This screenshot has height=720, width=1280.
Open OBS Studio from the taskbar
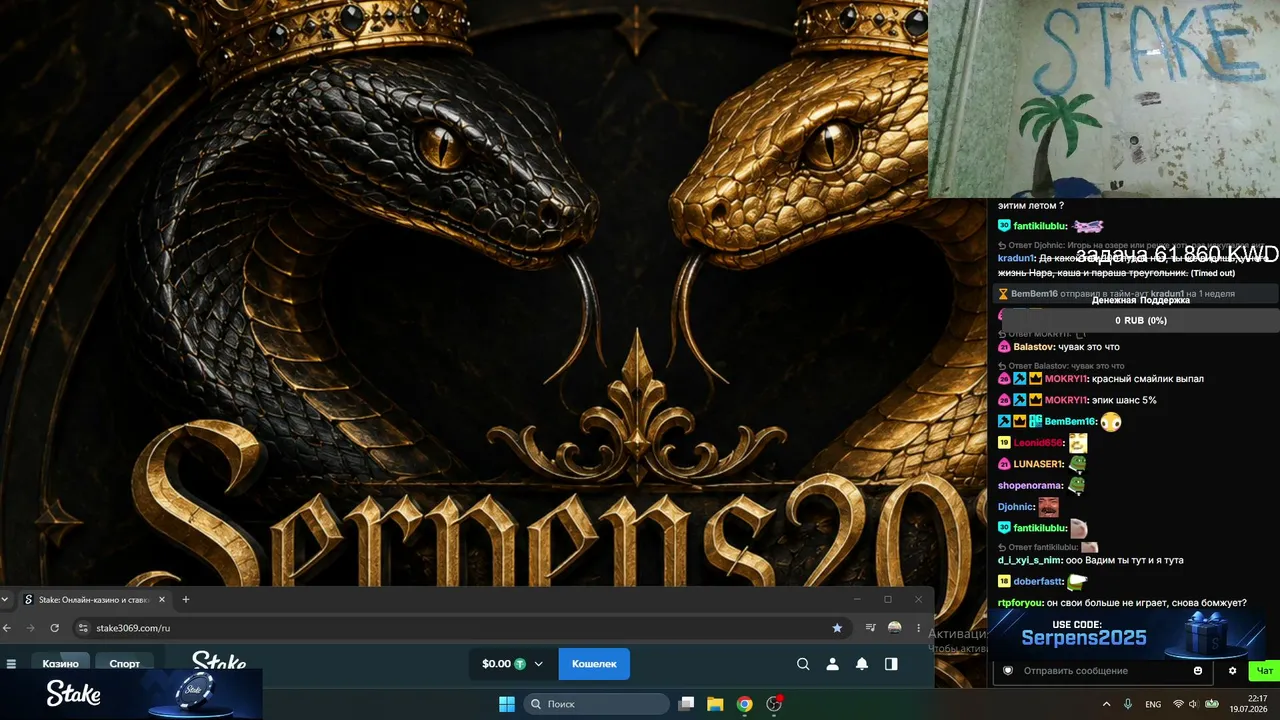coord(774,704)
